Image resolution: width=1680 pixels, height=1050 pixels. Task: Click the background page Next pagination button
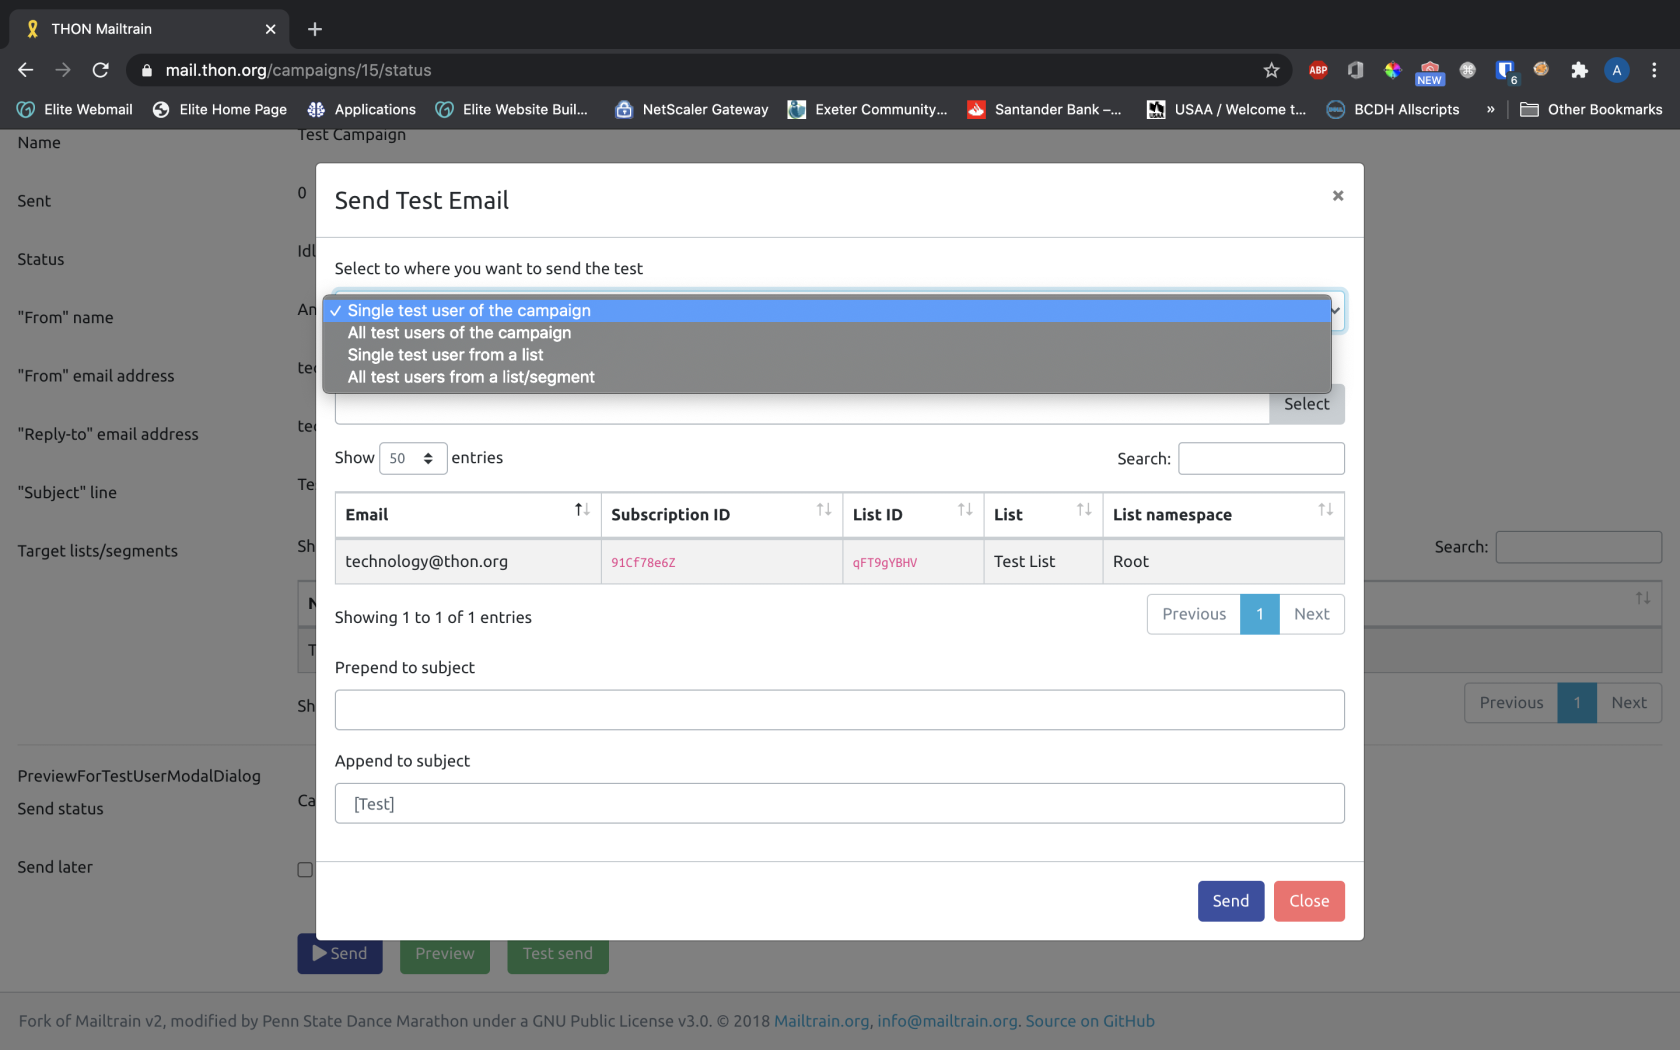tap(1628, 703)
